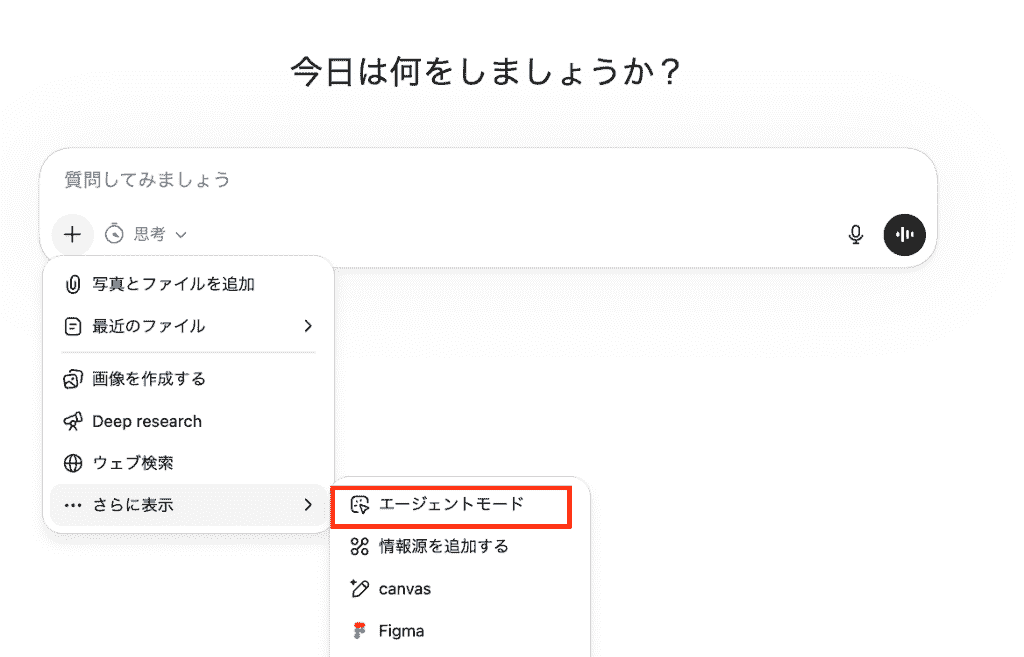Click the plus attachment button

tap(72, 234)
